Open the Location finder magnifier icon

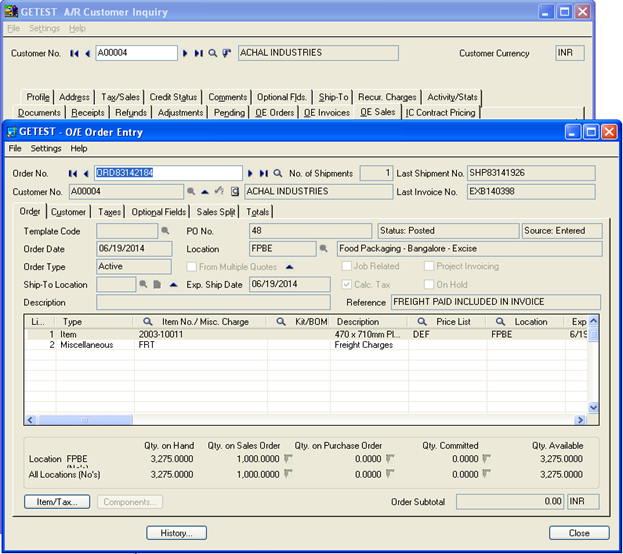pos(324,249)
